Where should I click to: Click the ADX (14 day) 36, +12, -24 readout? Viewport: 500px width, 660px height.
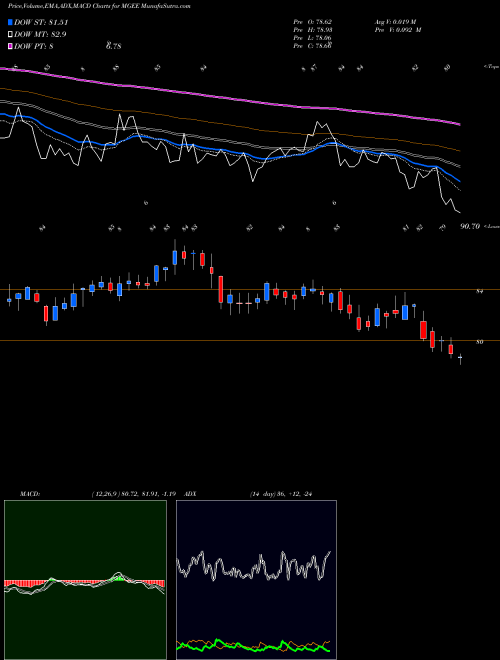[281, 494]
